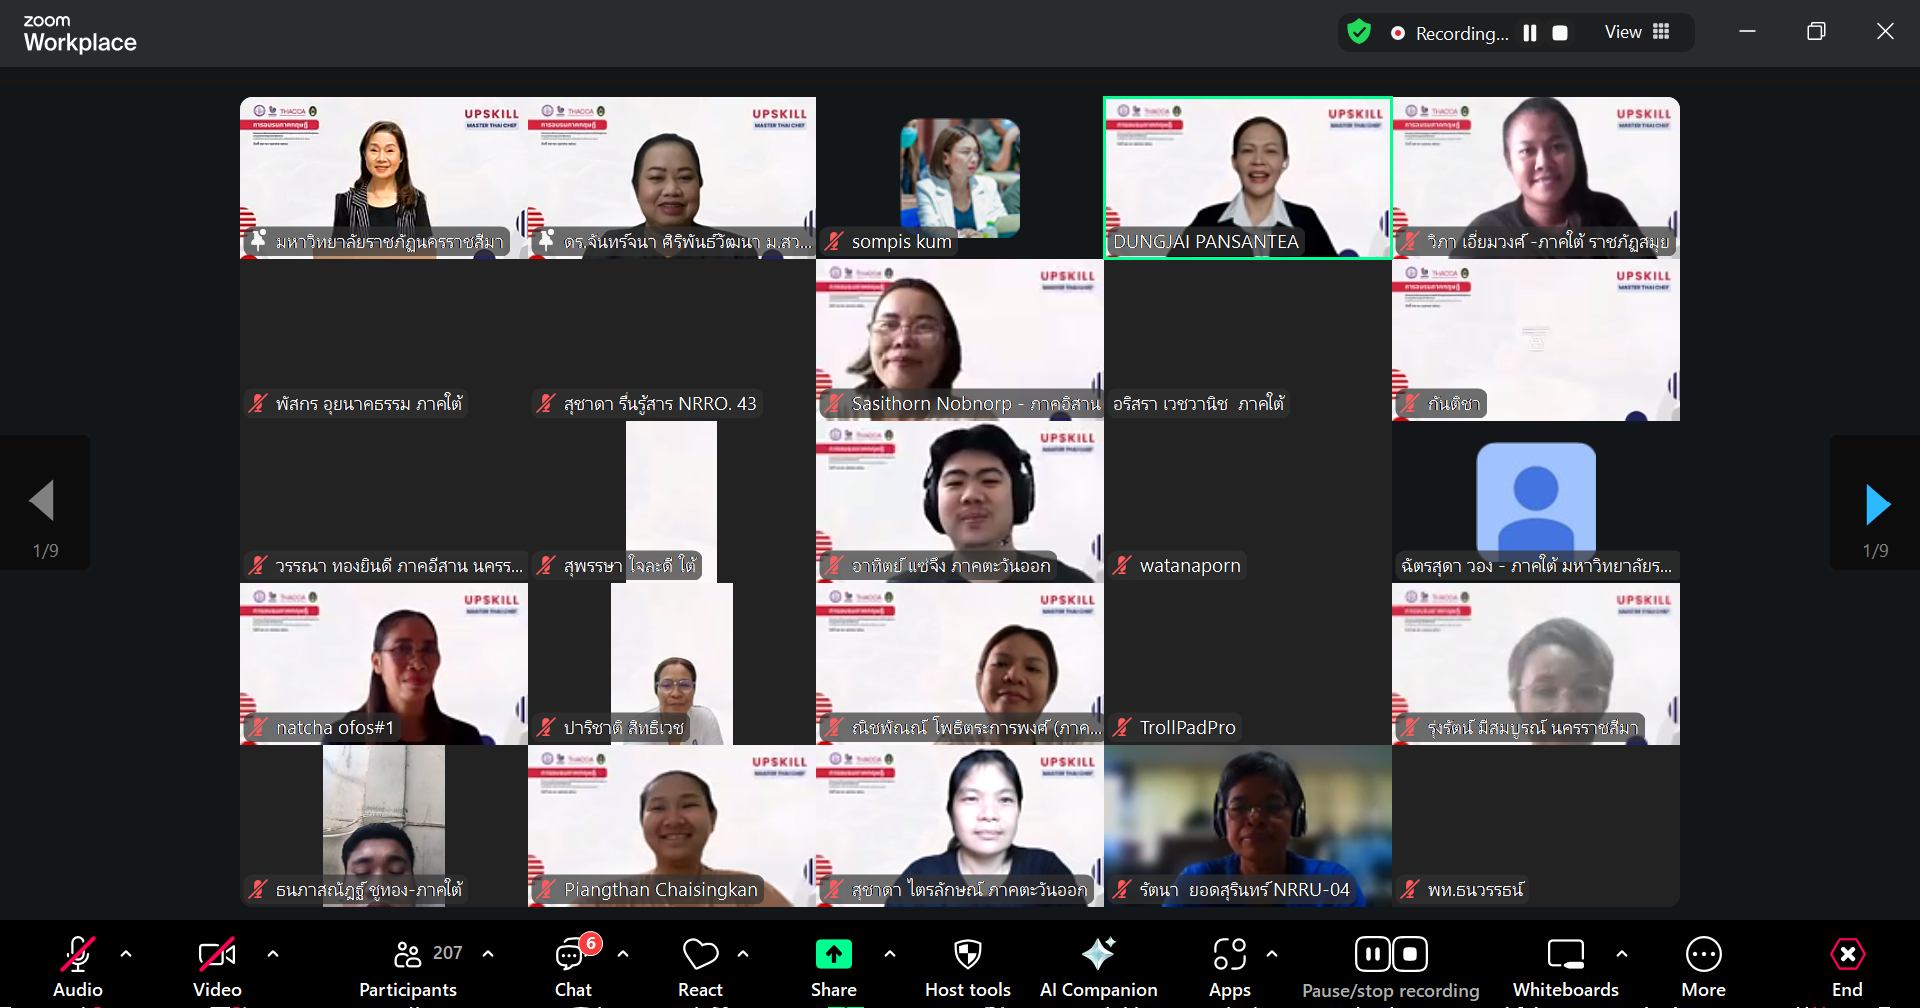Open Host tools shield

[967, 957]
